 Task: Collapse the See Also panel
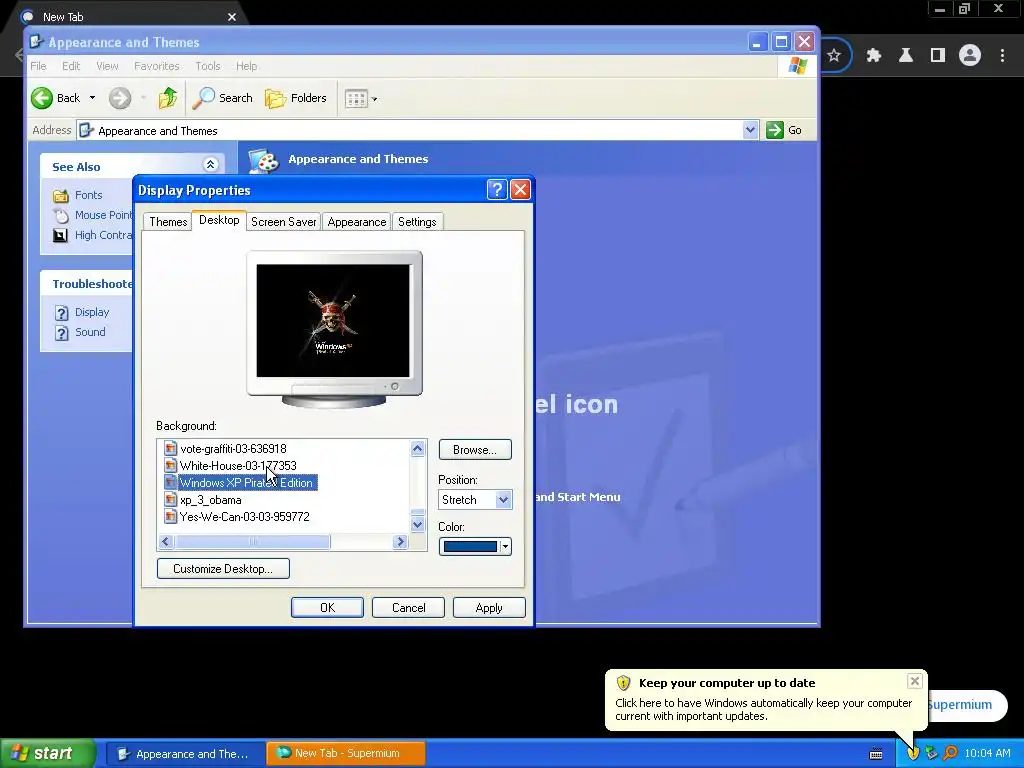coord(210,165)
